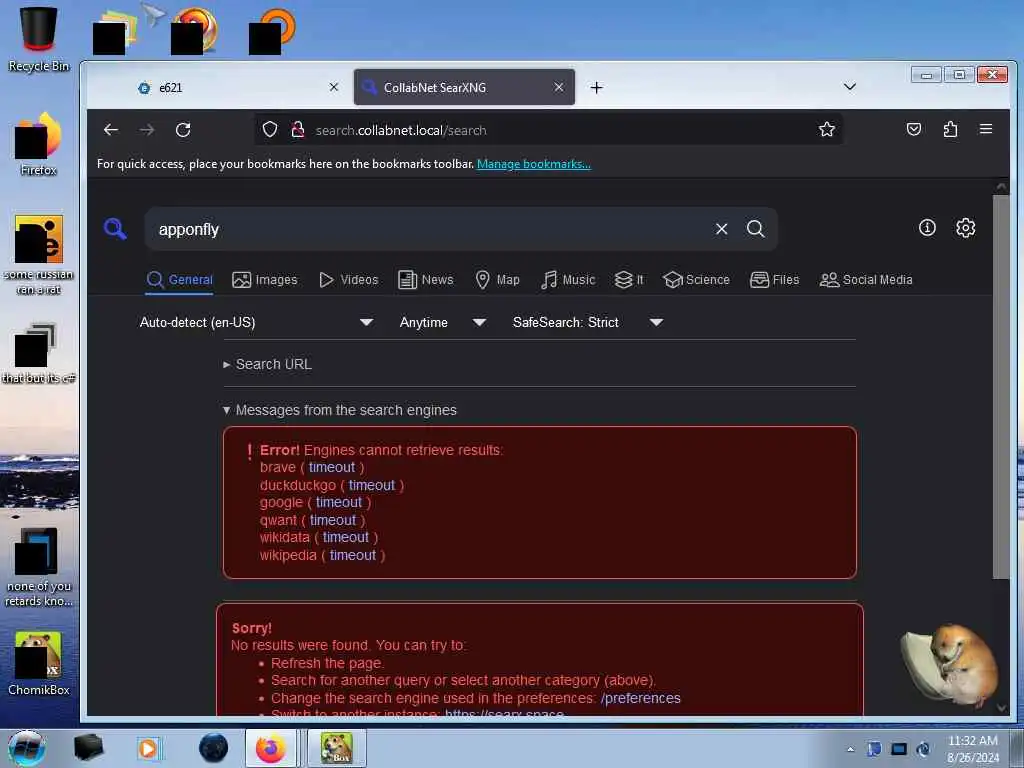Open the shield tracking protection icon

[270, 129]
